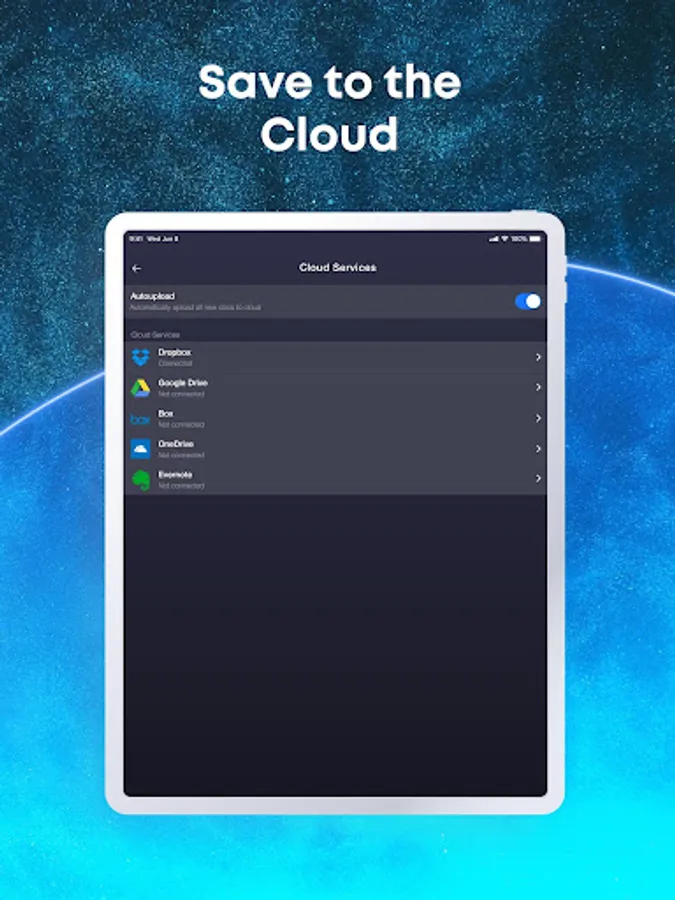Viewport: 675px width, 900px height.
Task: Click the cellular signal icon in status bar
Action: pos(494,239)
